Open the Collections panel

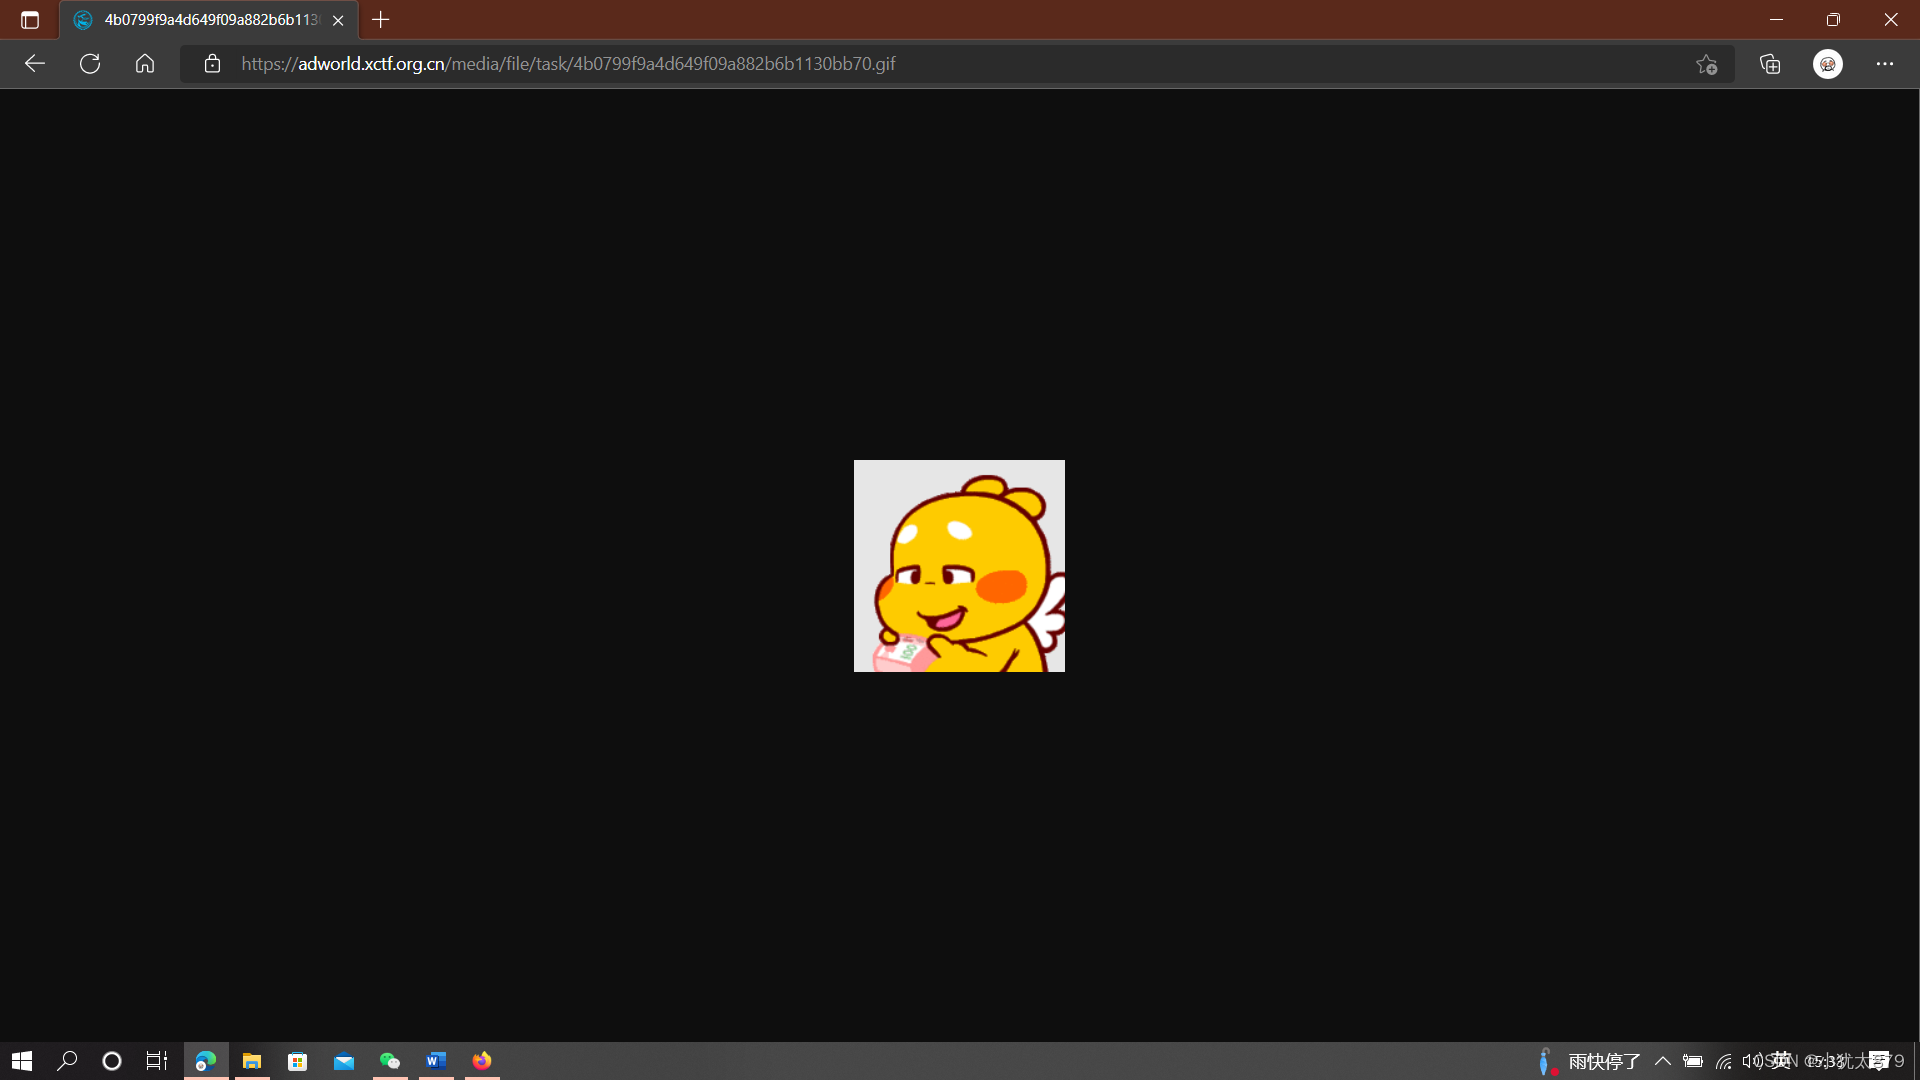point(1770,64)
